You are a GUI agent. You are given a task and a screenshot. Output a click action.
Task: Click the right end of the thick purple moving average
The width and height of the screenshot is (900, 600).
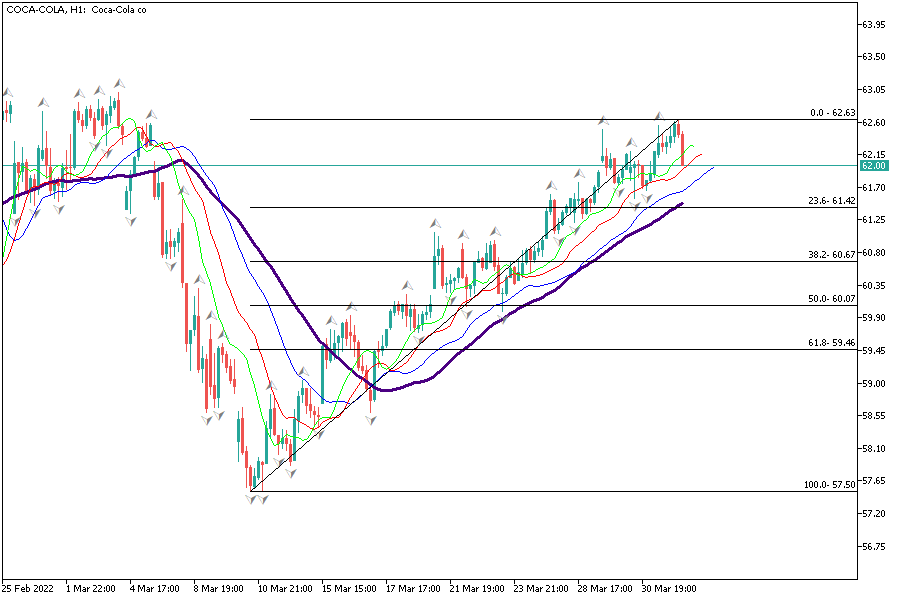[x=681, y=204]
